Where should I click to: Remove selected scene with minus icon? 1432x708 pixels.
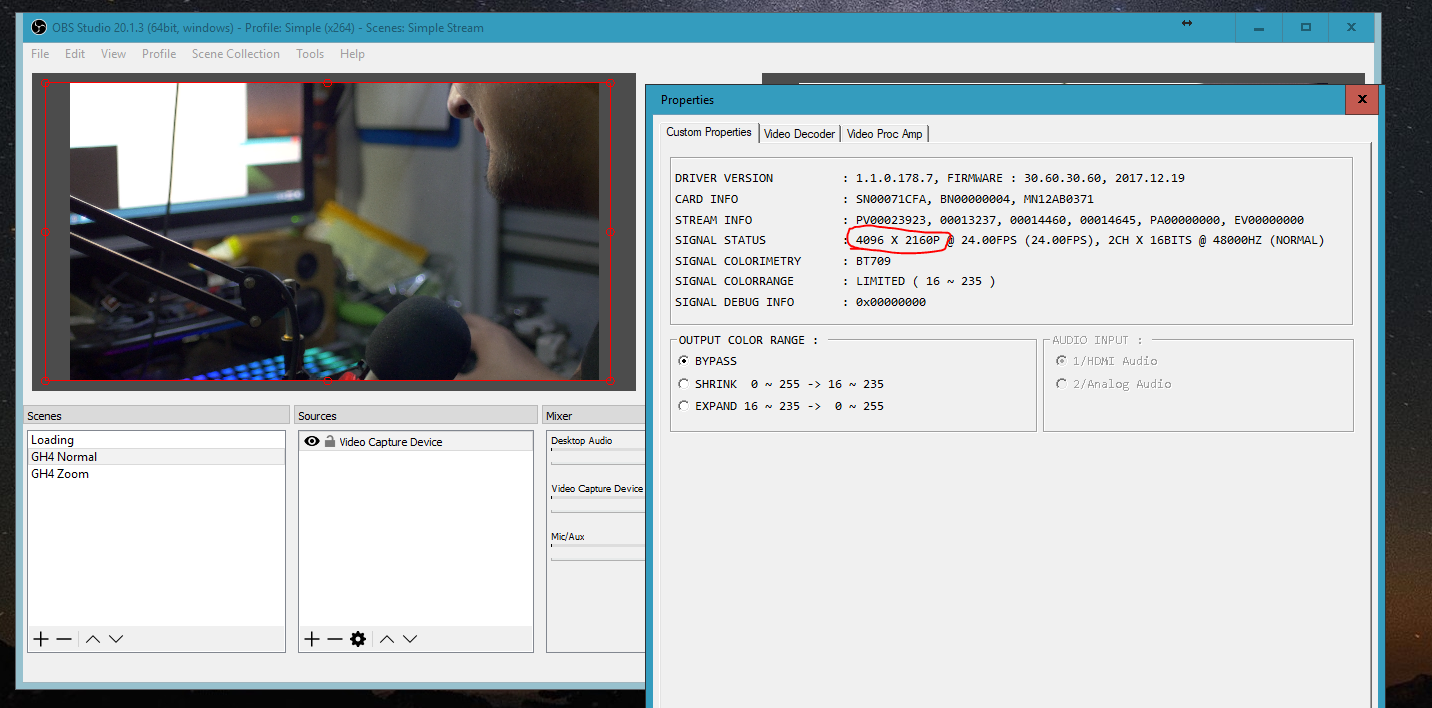click(x=64, y=639)
